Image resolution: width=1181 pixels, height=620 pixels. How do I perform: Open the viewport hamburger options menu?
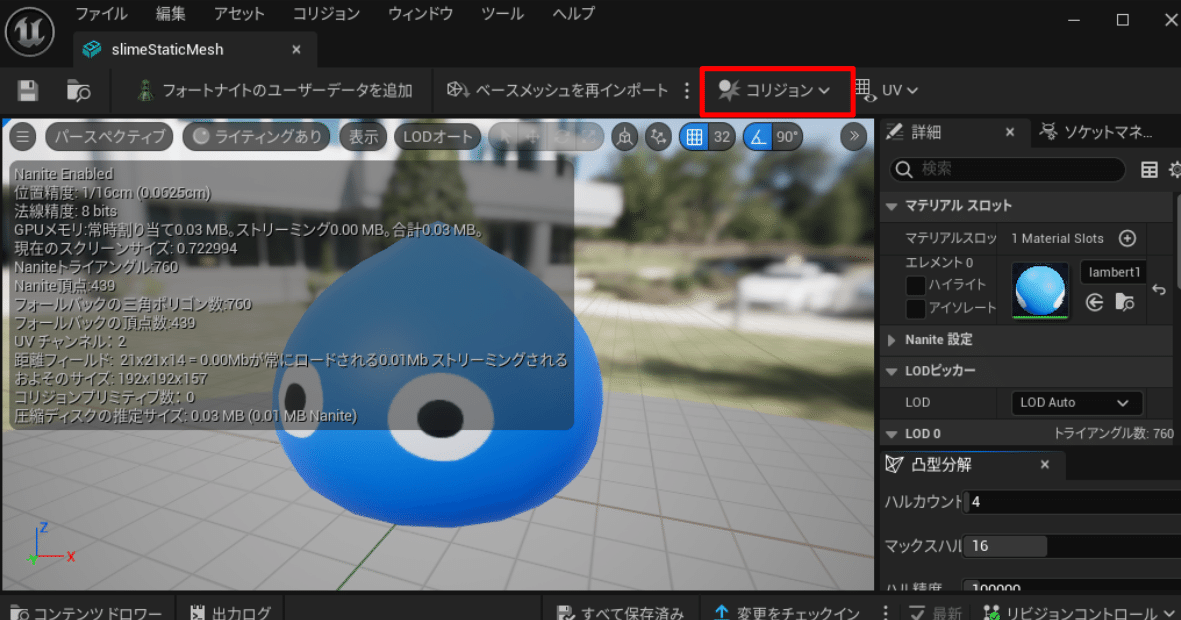23,136
